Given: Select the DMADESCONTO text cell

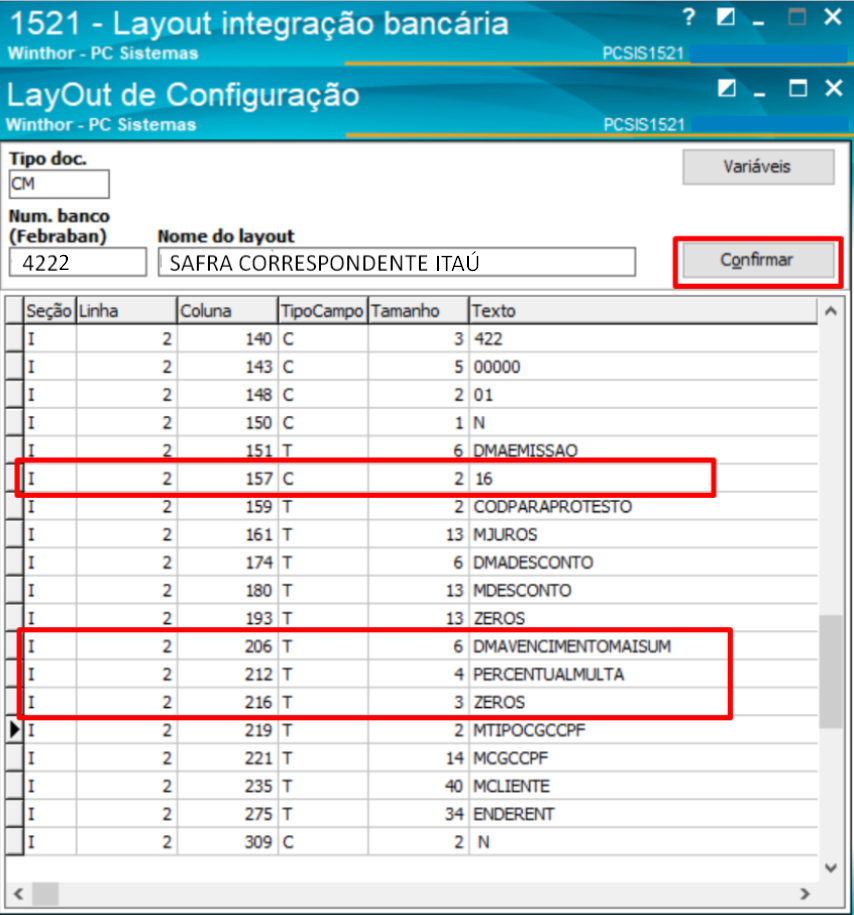Looking at the screenshot, I should tap(643, 563).
